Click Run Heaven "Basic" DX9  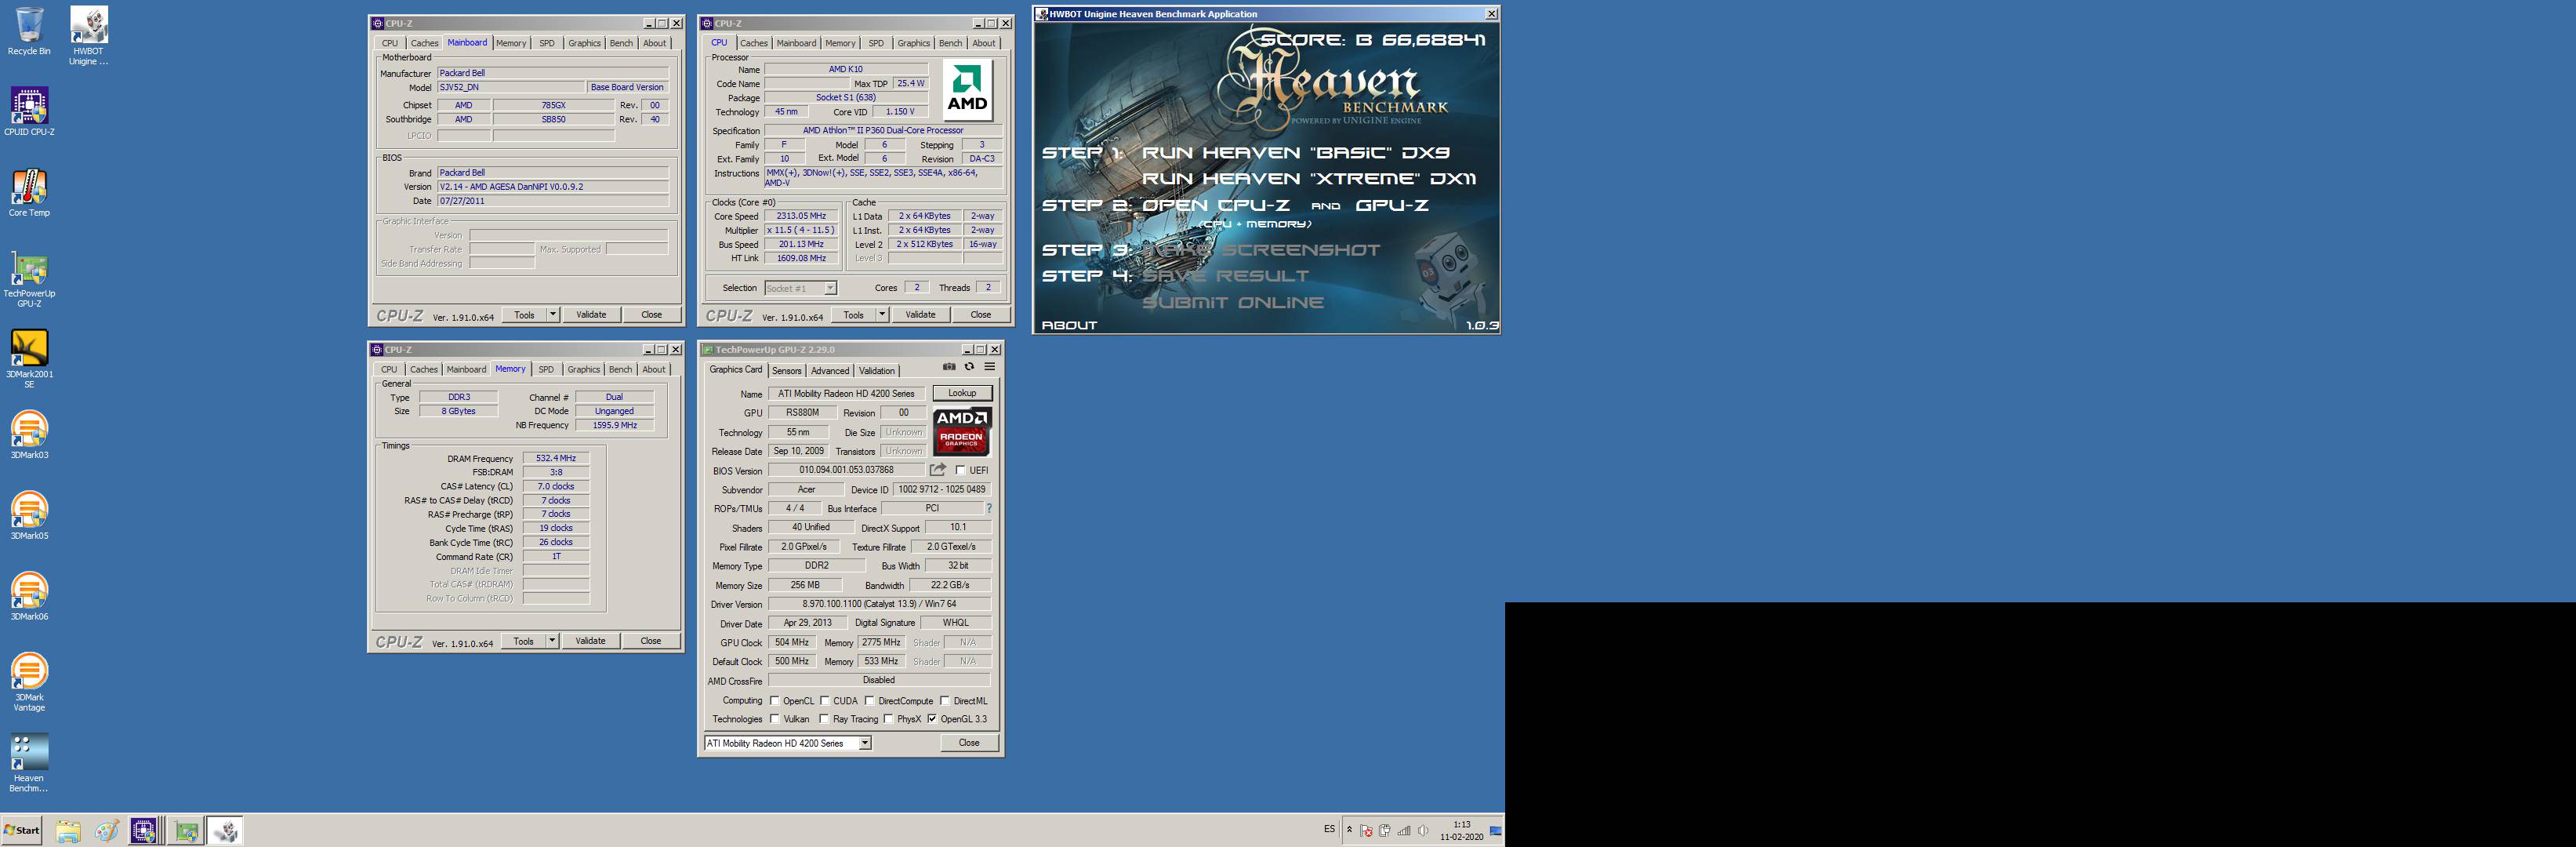[1295, 153]
